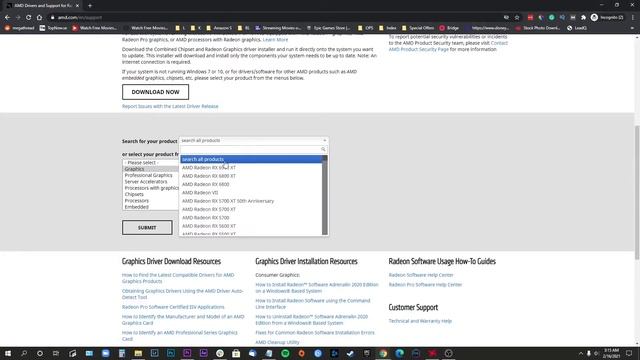Select Professional Graphics category
This screenshot has width=640, height=360.
[148, 175]
